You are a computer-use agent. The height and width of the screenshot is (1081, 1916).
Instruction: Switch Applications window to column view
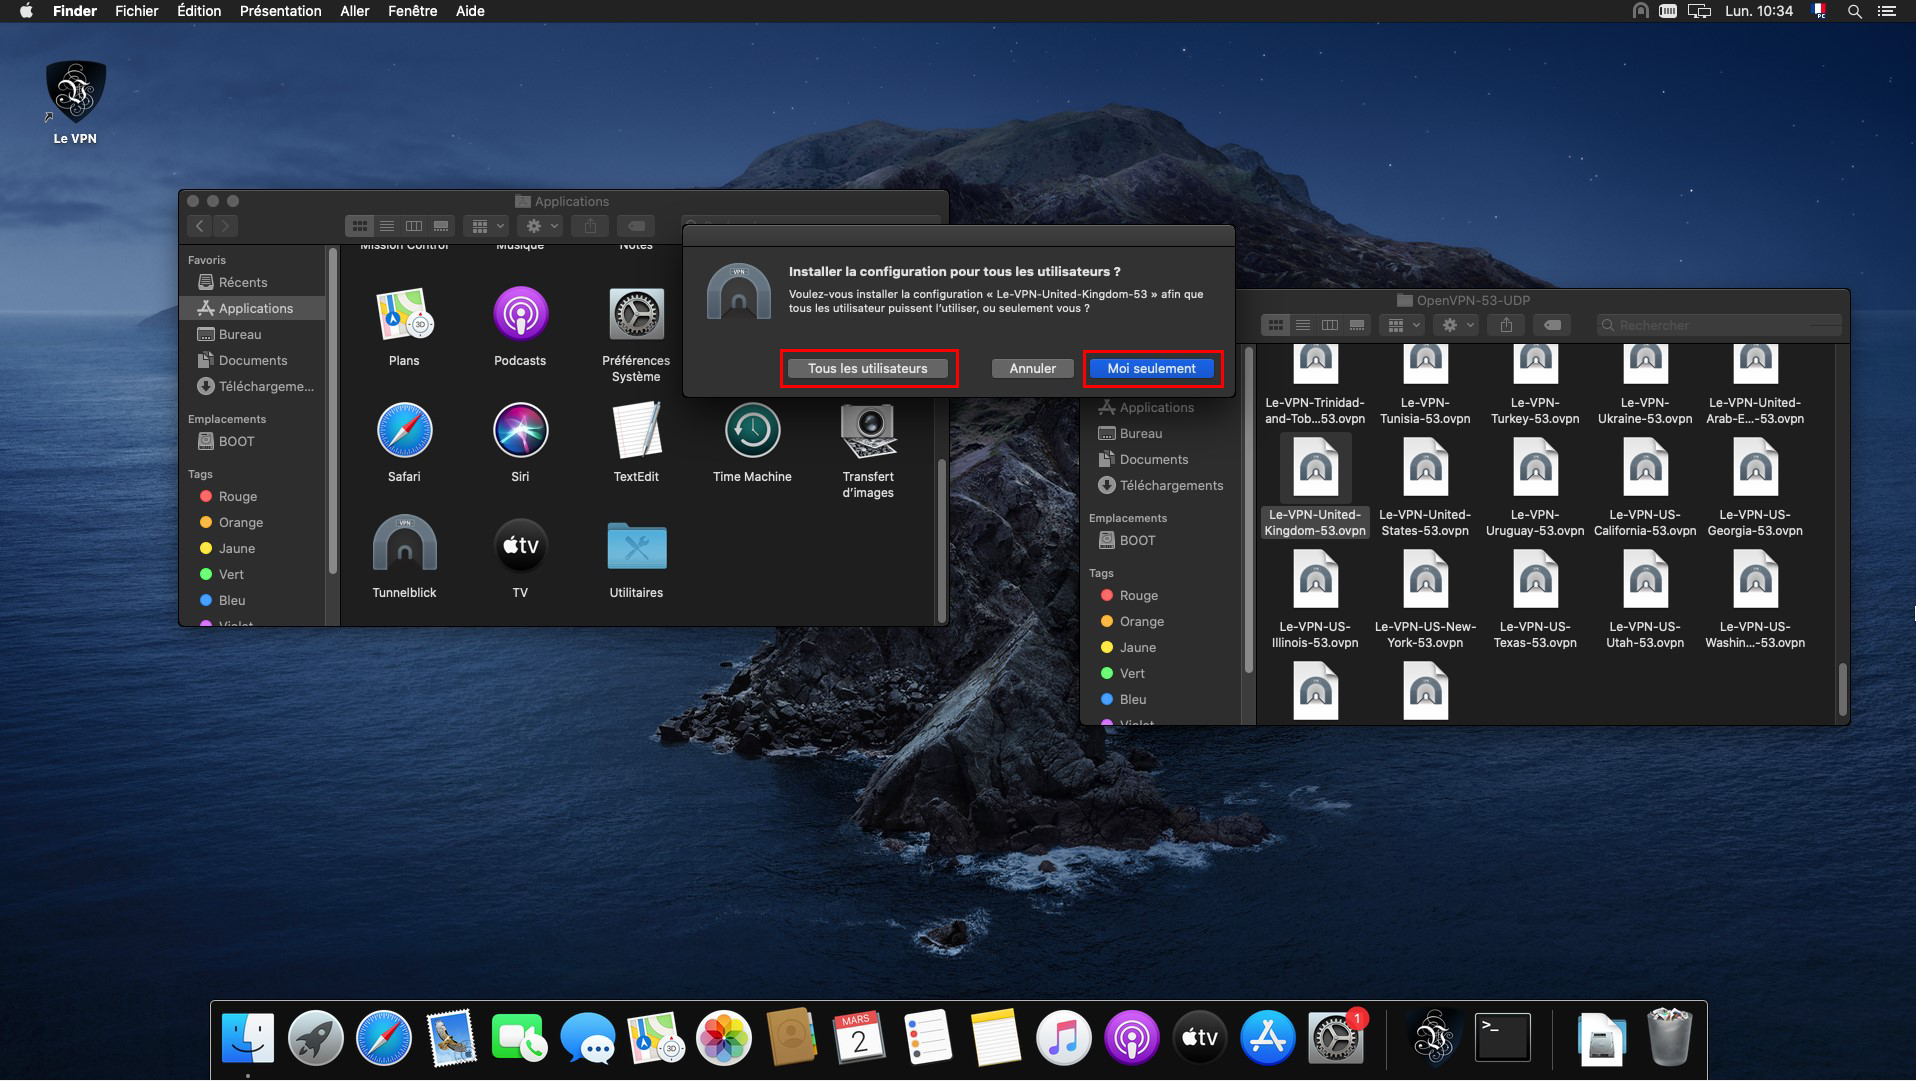[414, 226]
